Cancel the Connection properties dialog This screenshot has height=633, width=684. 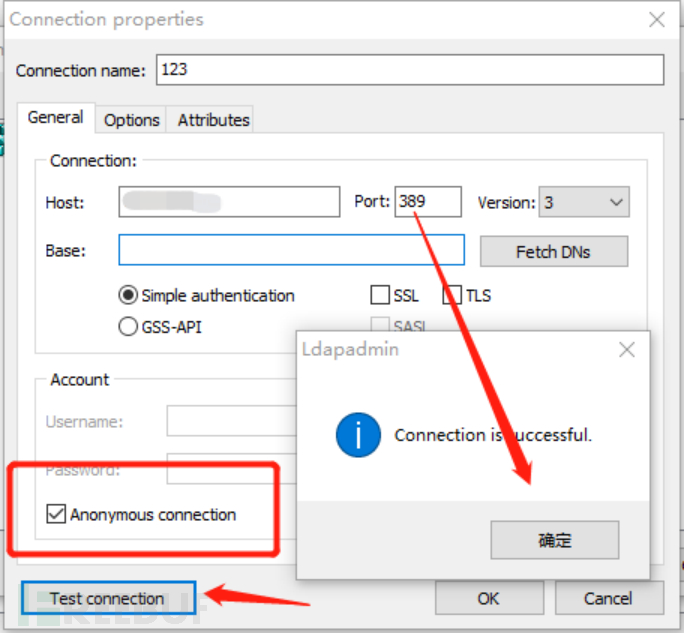pos(607,598)
